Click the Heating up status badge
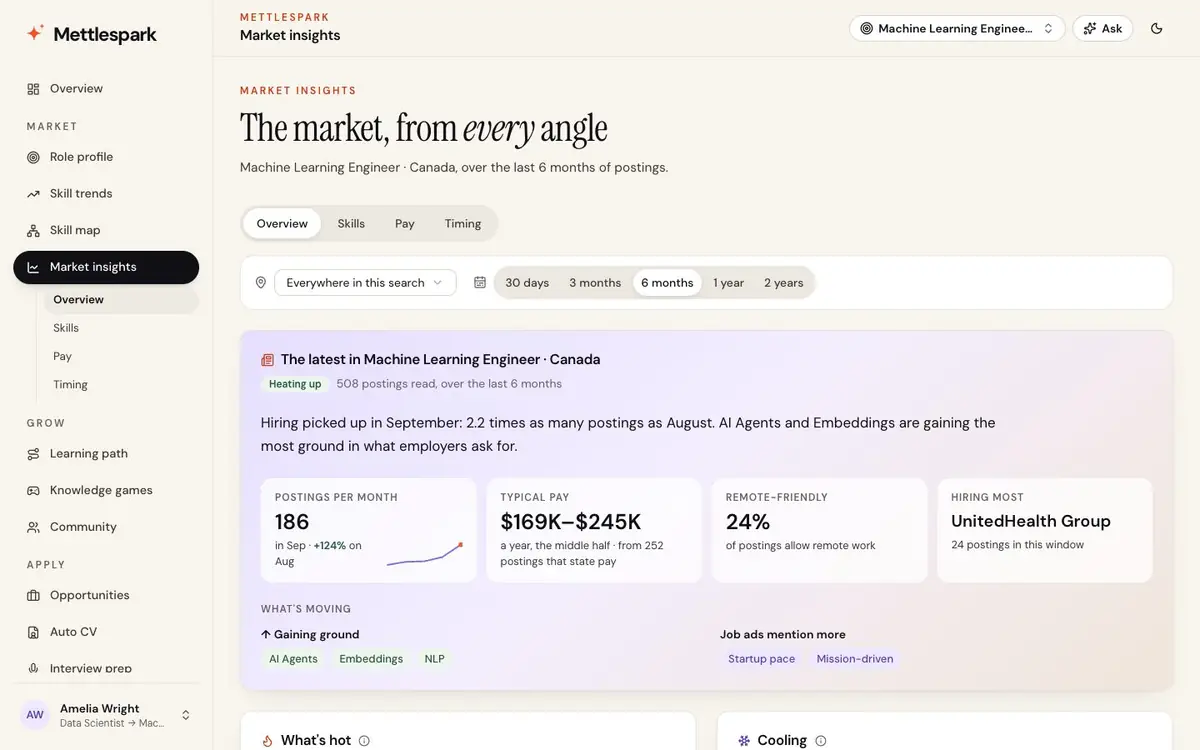 tap(295, 384)
